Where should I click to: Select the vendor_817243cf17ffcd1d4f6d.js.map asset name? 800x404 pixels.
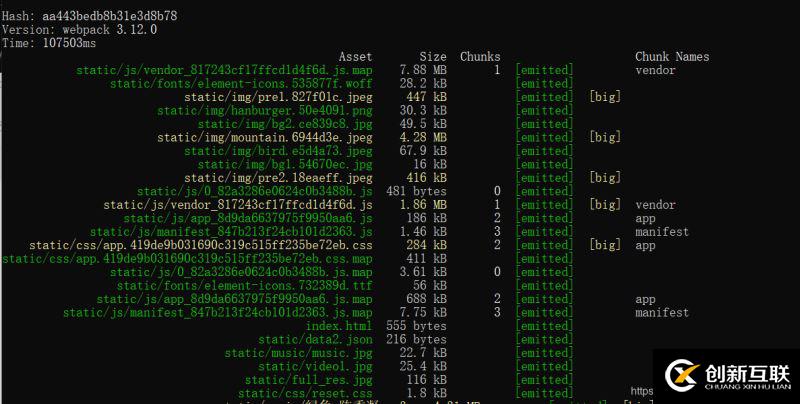pyautogui.click(x=224, y=70)
